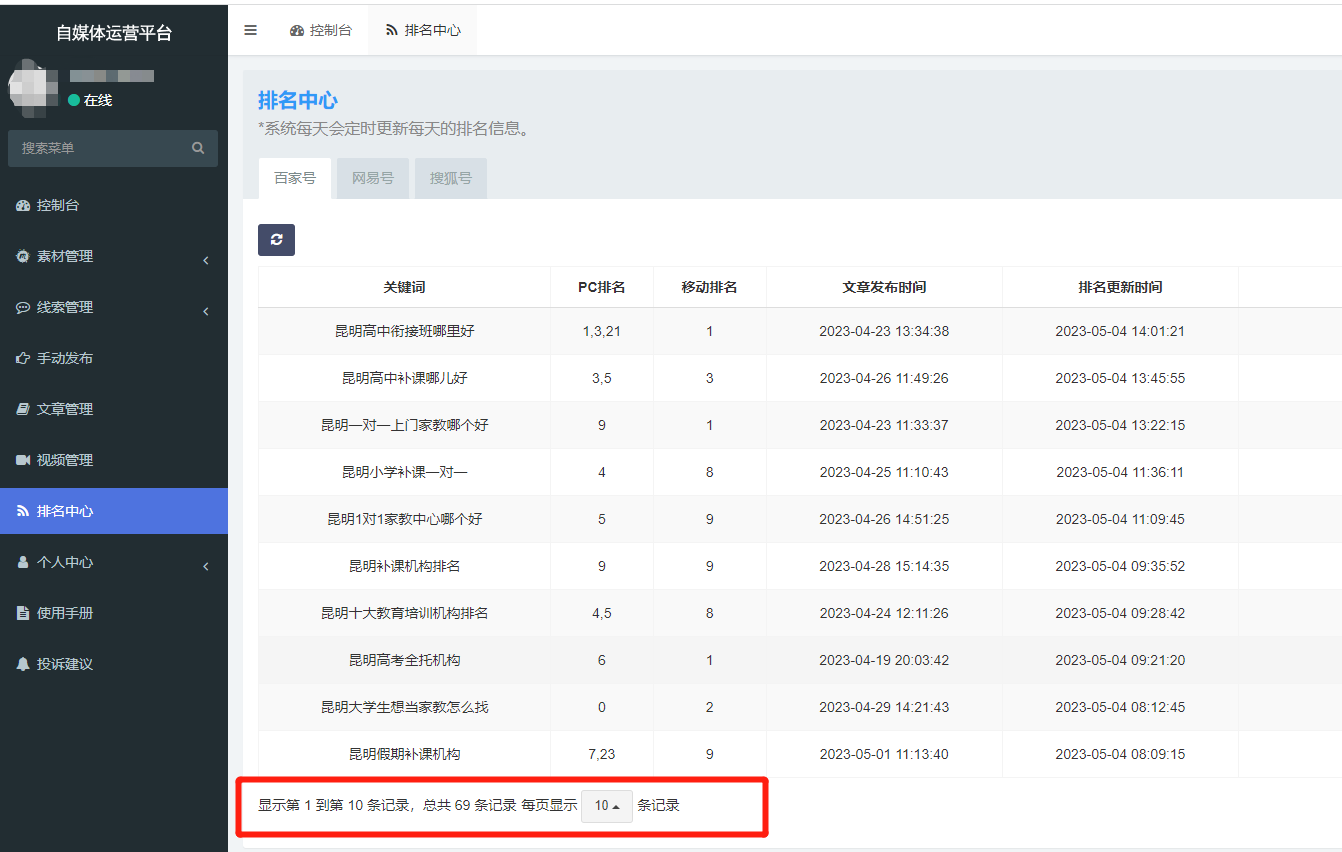Open 视频管理 in the sidebar
Screen dimensions: 1342x852
point(64,460)
